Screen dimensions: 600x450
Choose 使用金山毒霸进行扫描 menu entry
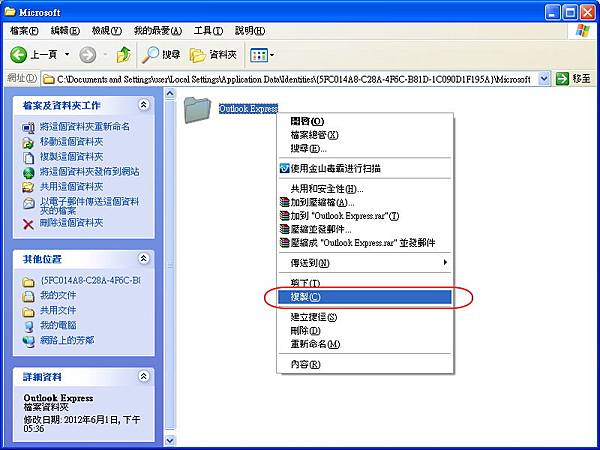click(365, 168)
